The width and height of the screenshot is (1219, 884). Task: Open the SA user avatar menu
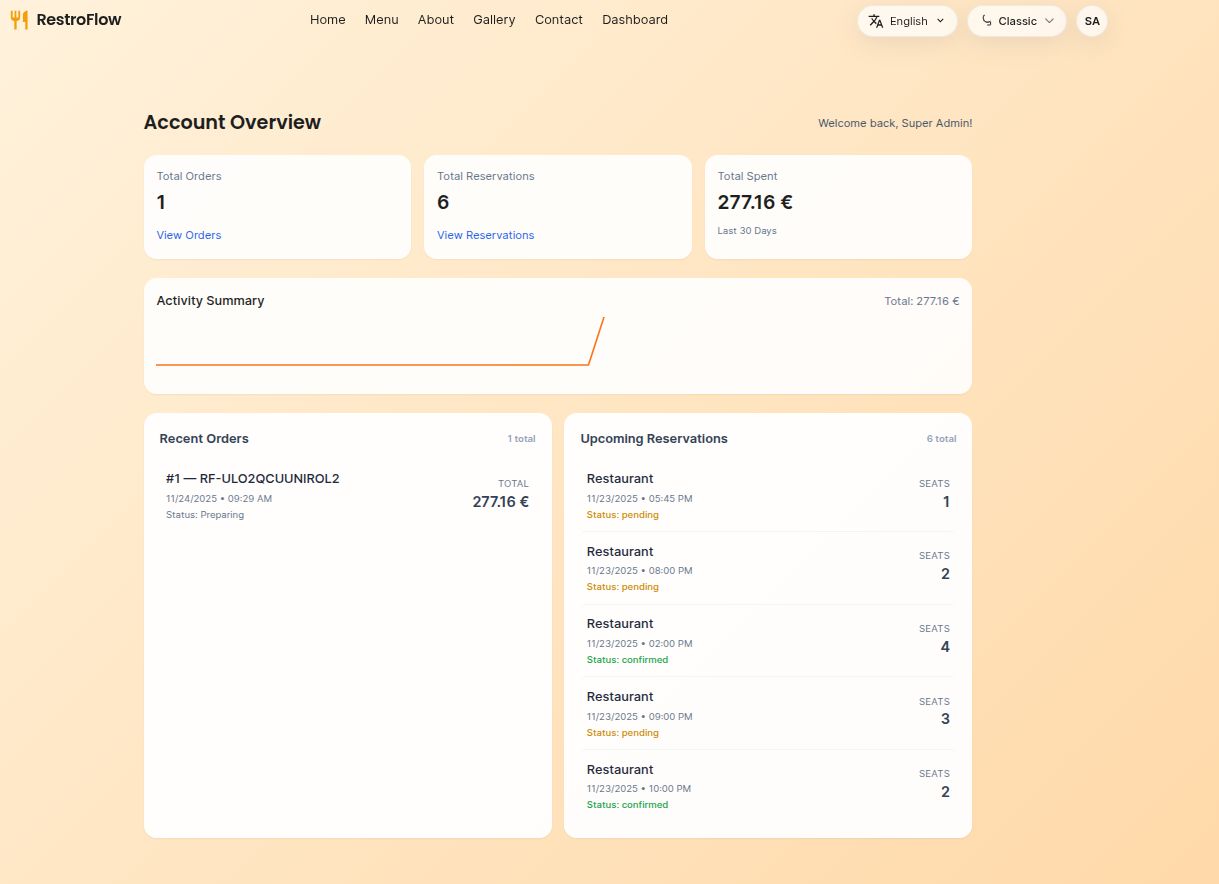pos(1091,21)
